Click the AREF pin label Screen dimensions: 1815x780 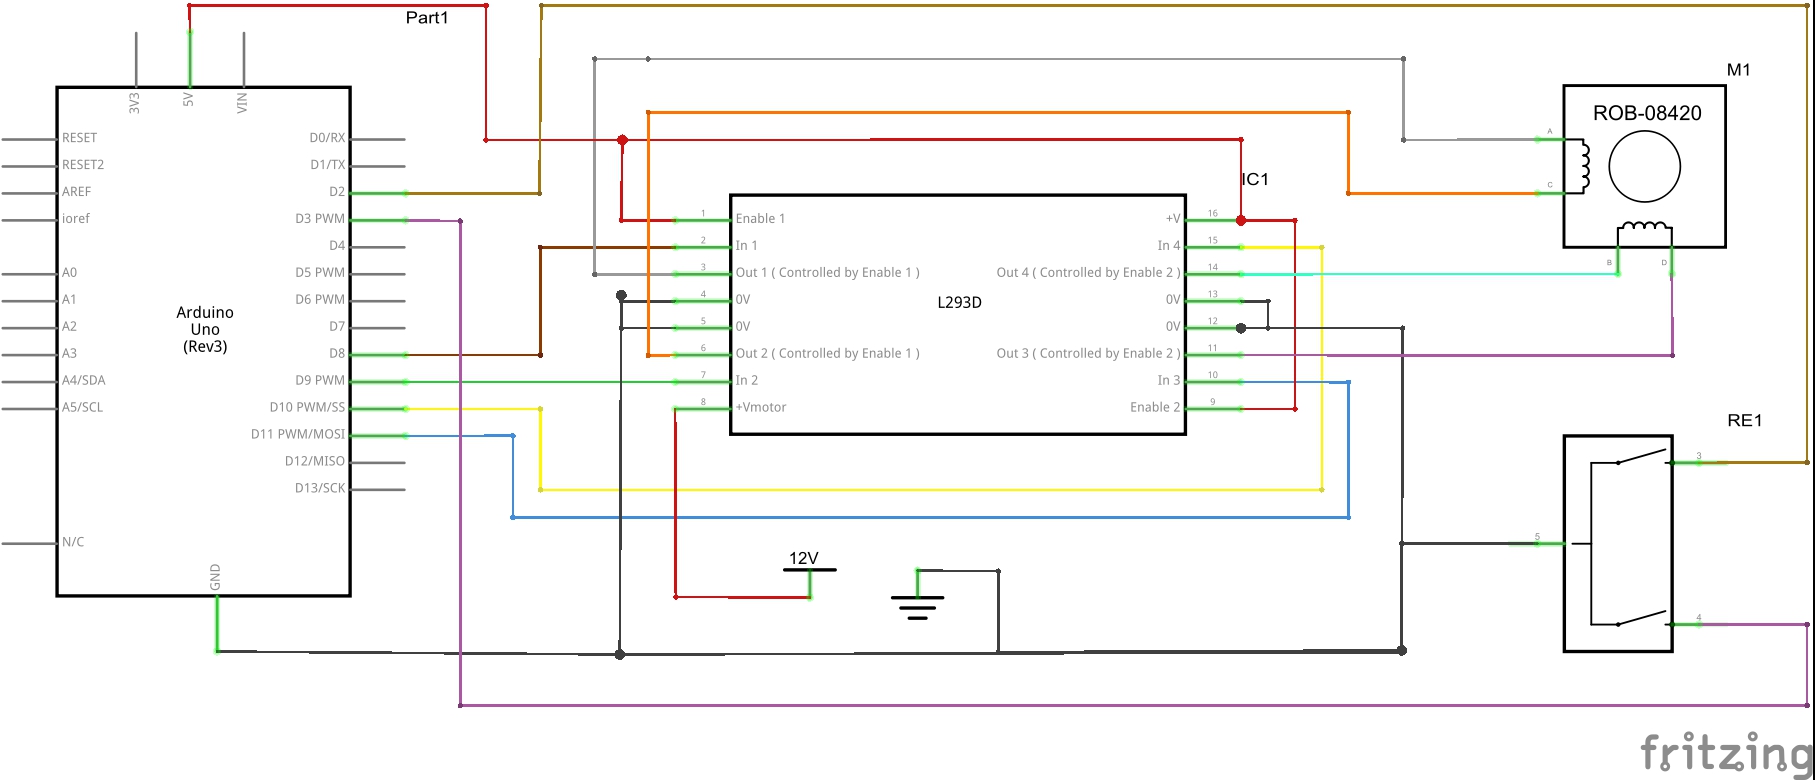point(76,192)
